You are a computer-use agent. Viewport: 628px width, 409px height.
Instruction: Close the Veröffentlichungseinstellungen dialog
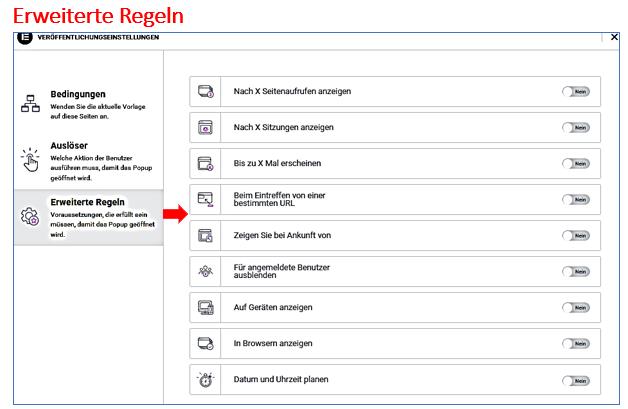[x=614, y=37]
